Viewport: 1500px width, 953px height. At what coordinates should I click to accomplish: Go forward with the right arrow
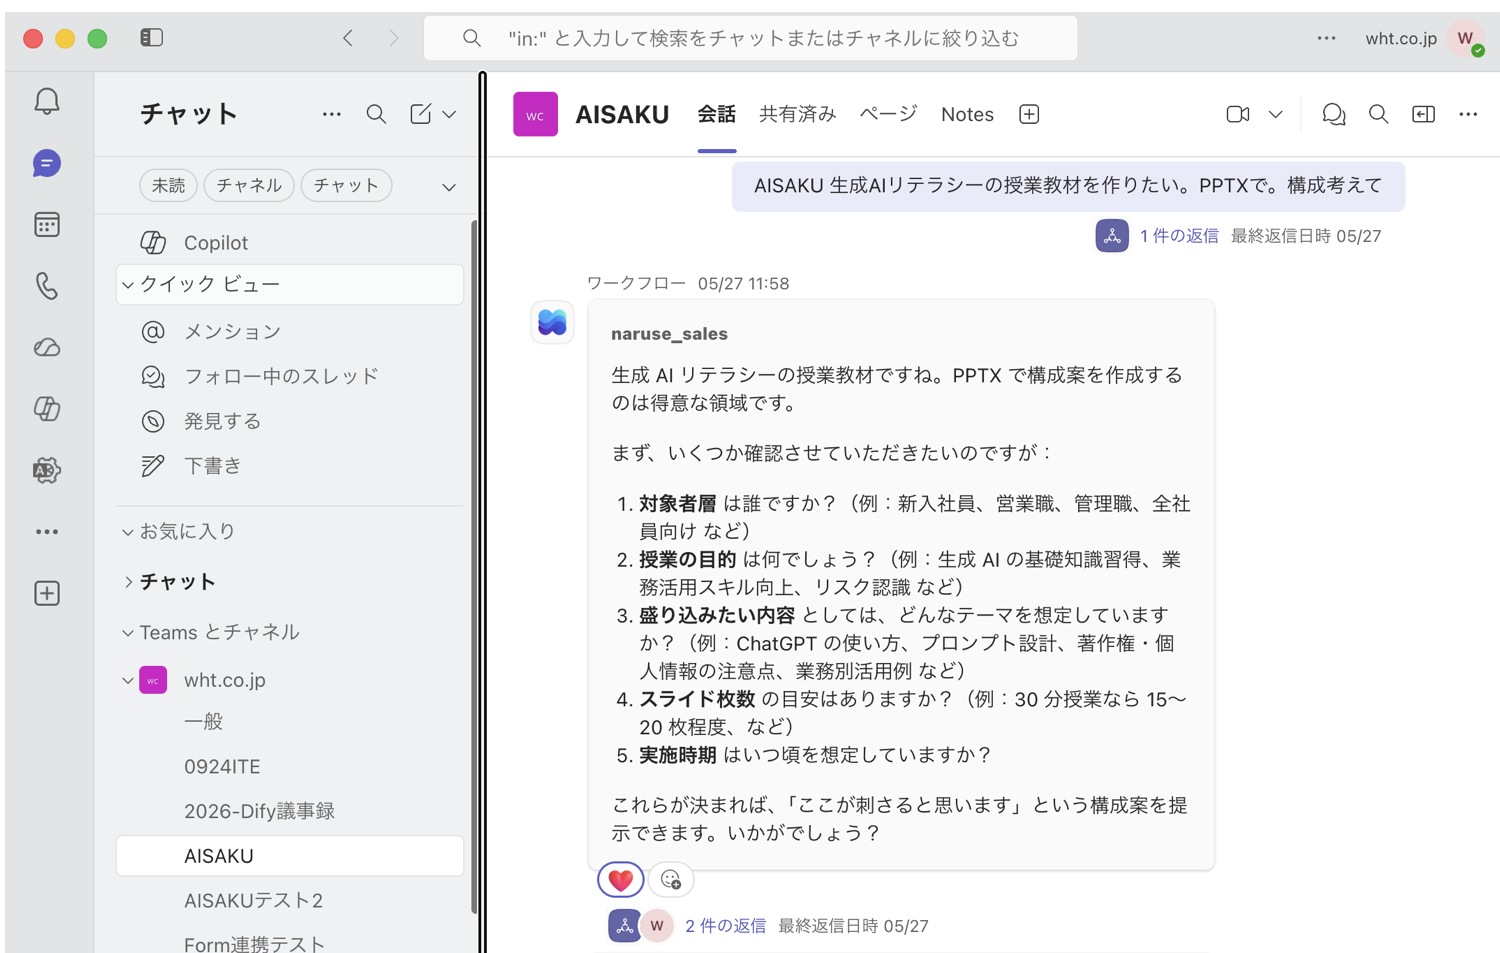tap(394, 38)
